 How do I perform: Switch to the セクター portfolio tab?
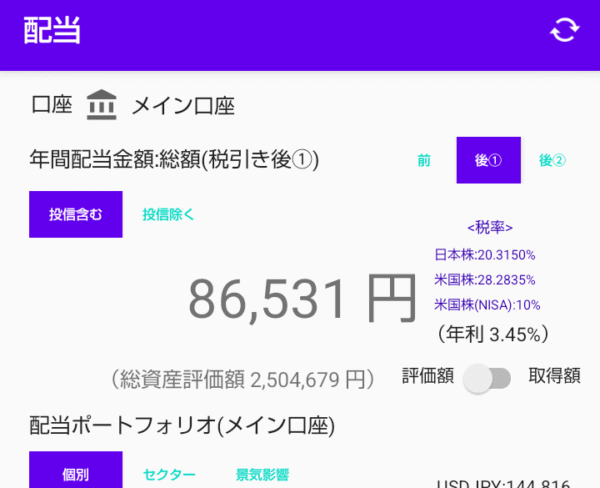pyautogui.click(x=169, y=475)
